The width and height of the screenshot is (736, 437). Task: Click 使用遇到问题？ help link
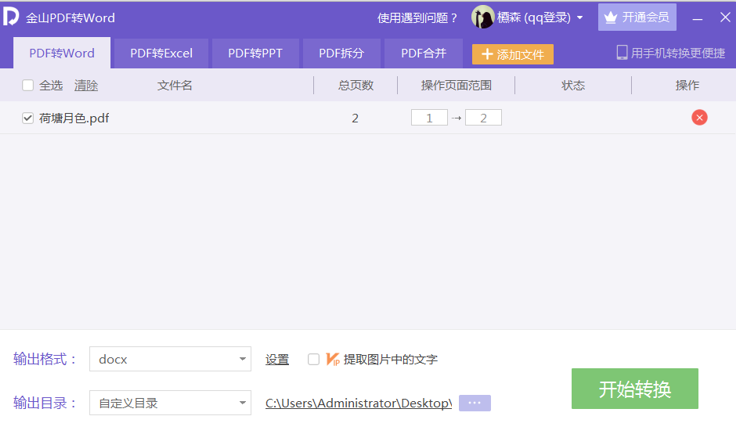tap(417, 18)
